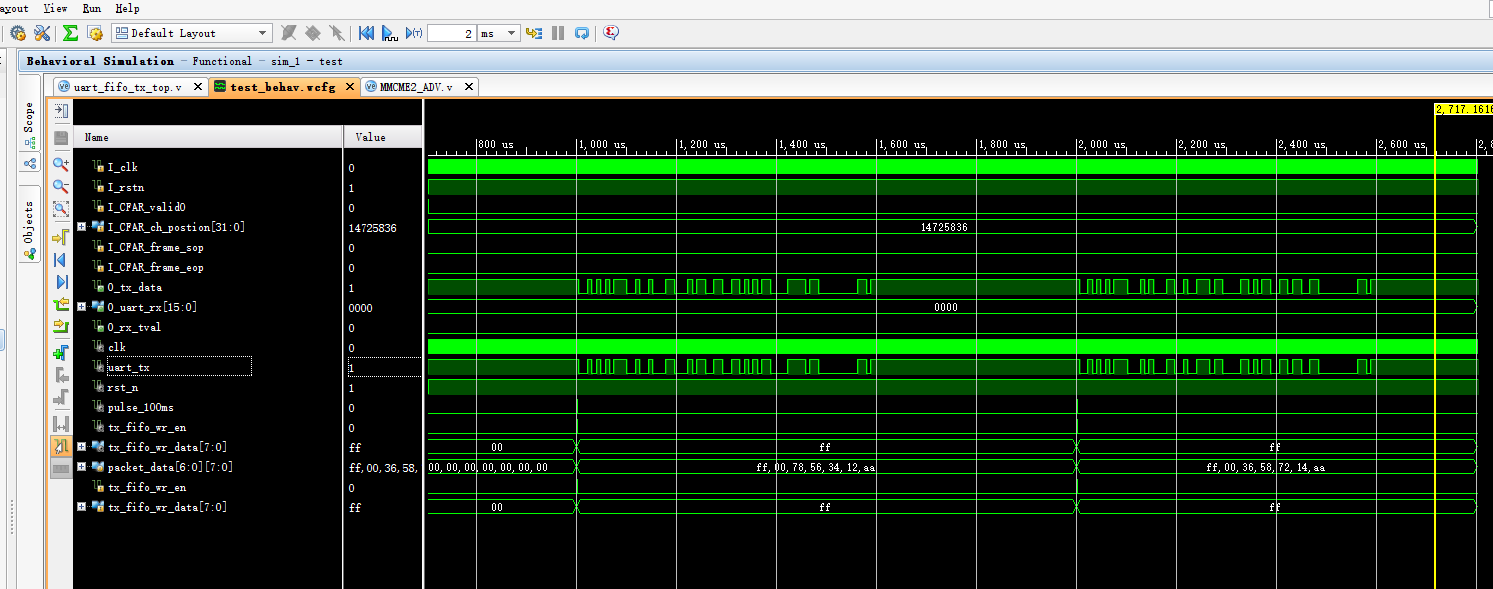Click the Save waveform configuration icon
This screenshot has height=589, width=1493.
61,137
